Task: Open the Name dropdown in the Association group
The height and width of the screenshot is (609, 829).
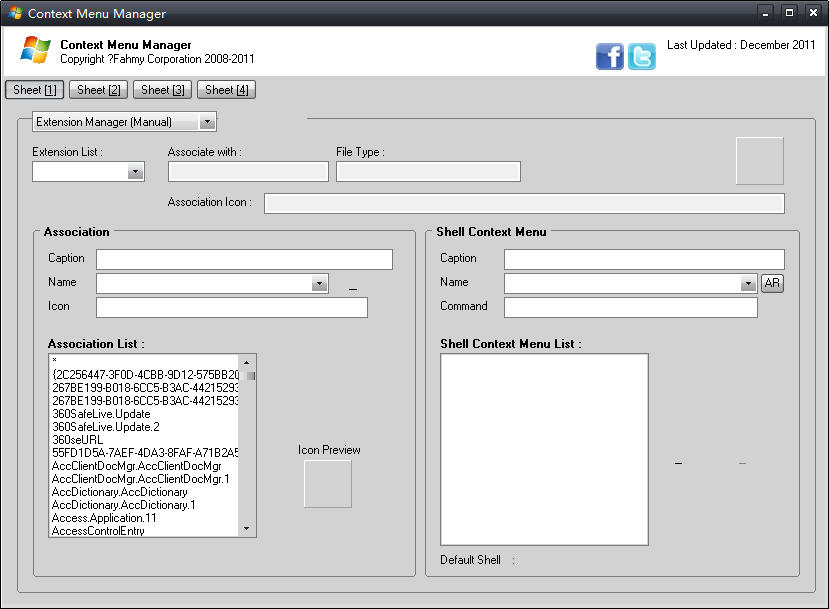Action: [x=319, y=283]
